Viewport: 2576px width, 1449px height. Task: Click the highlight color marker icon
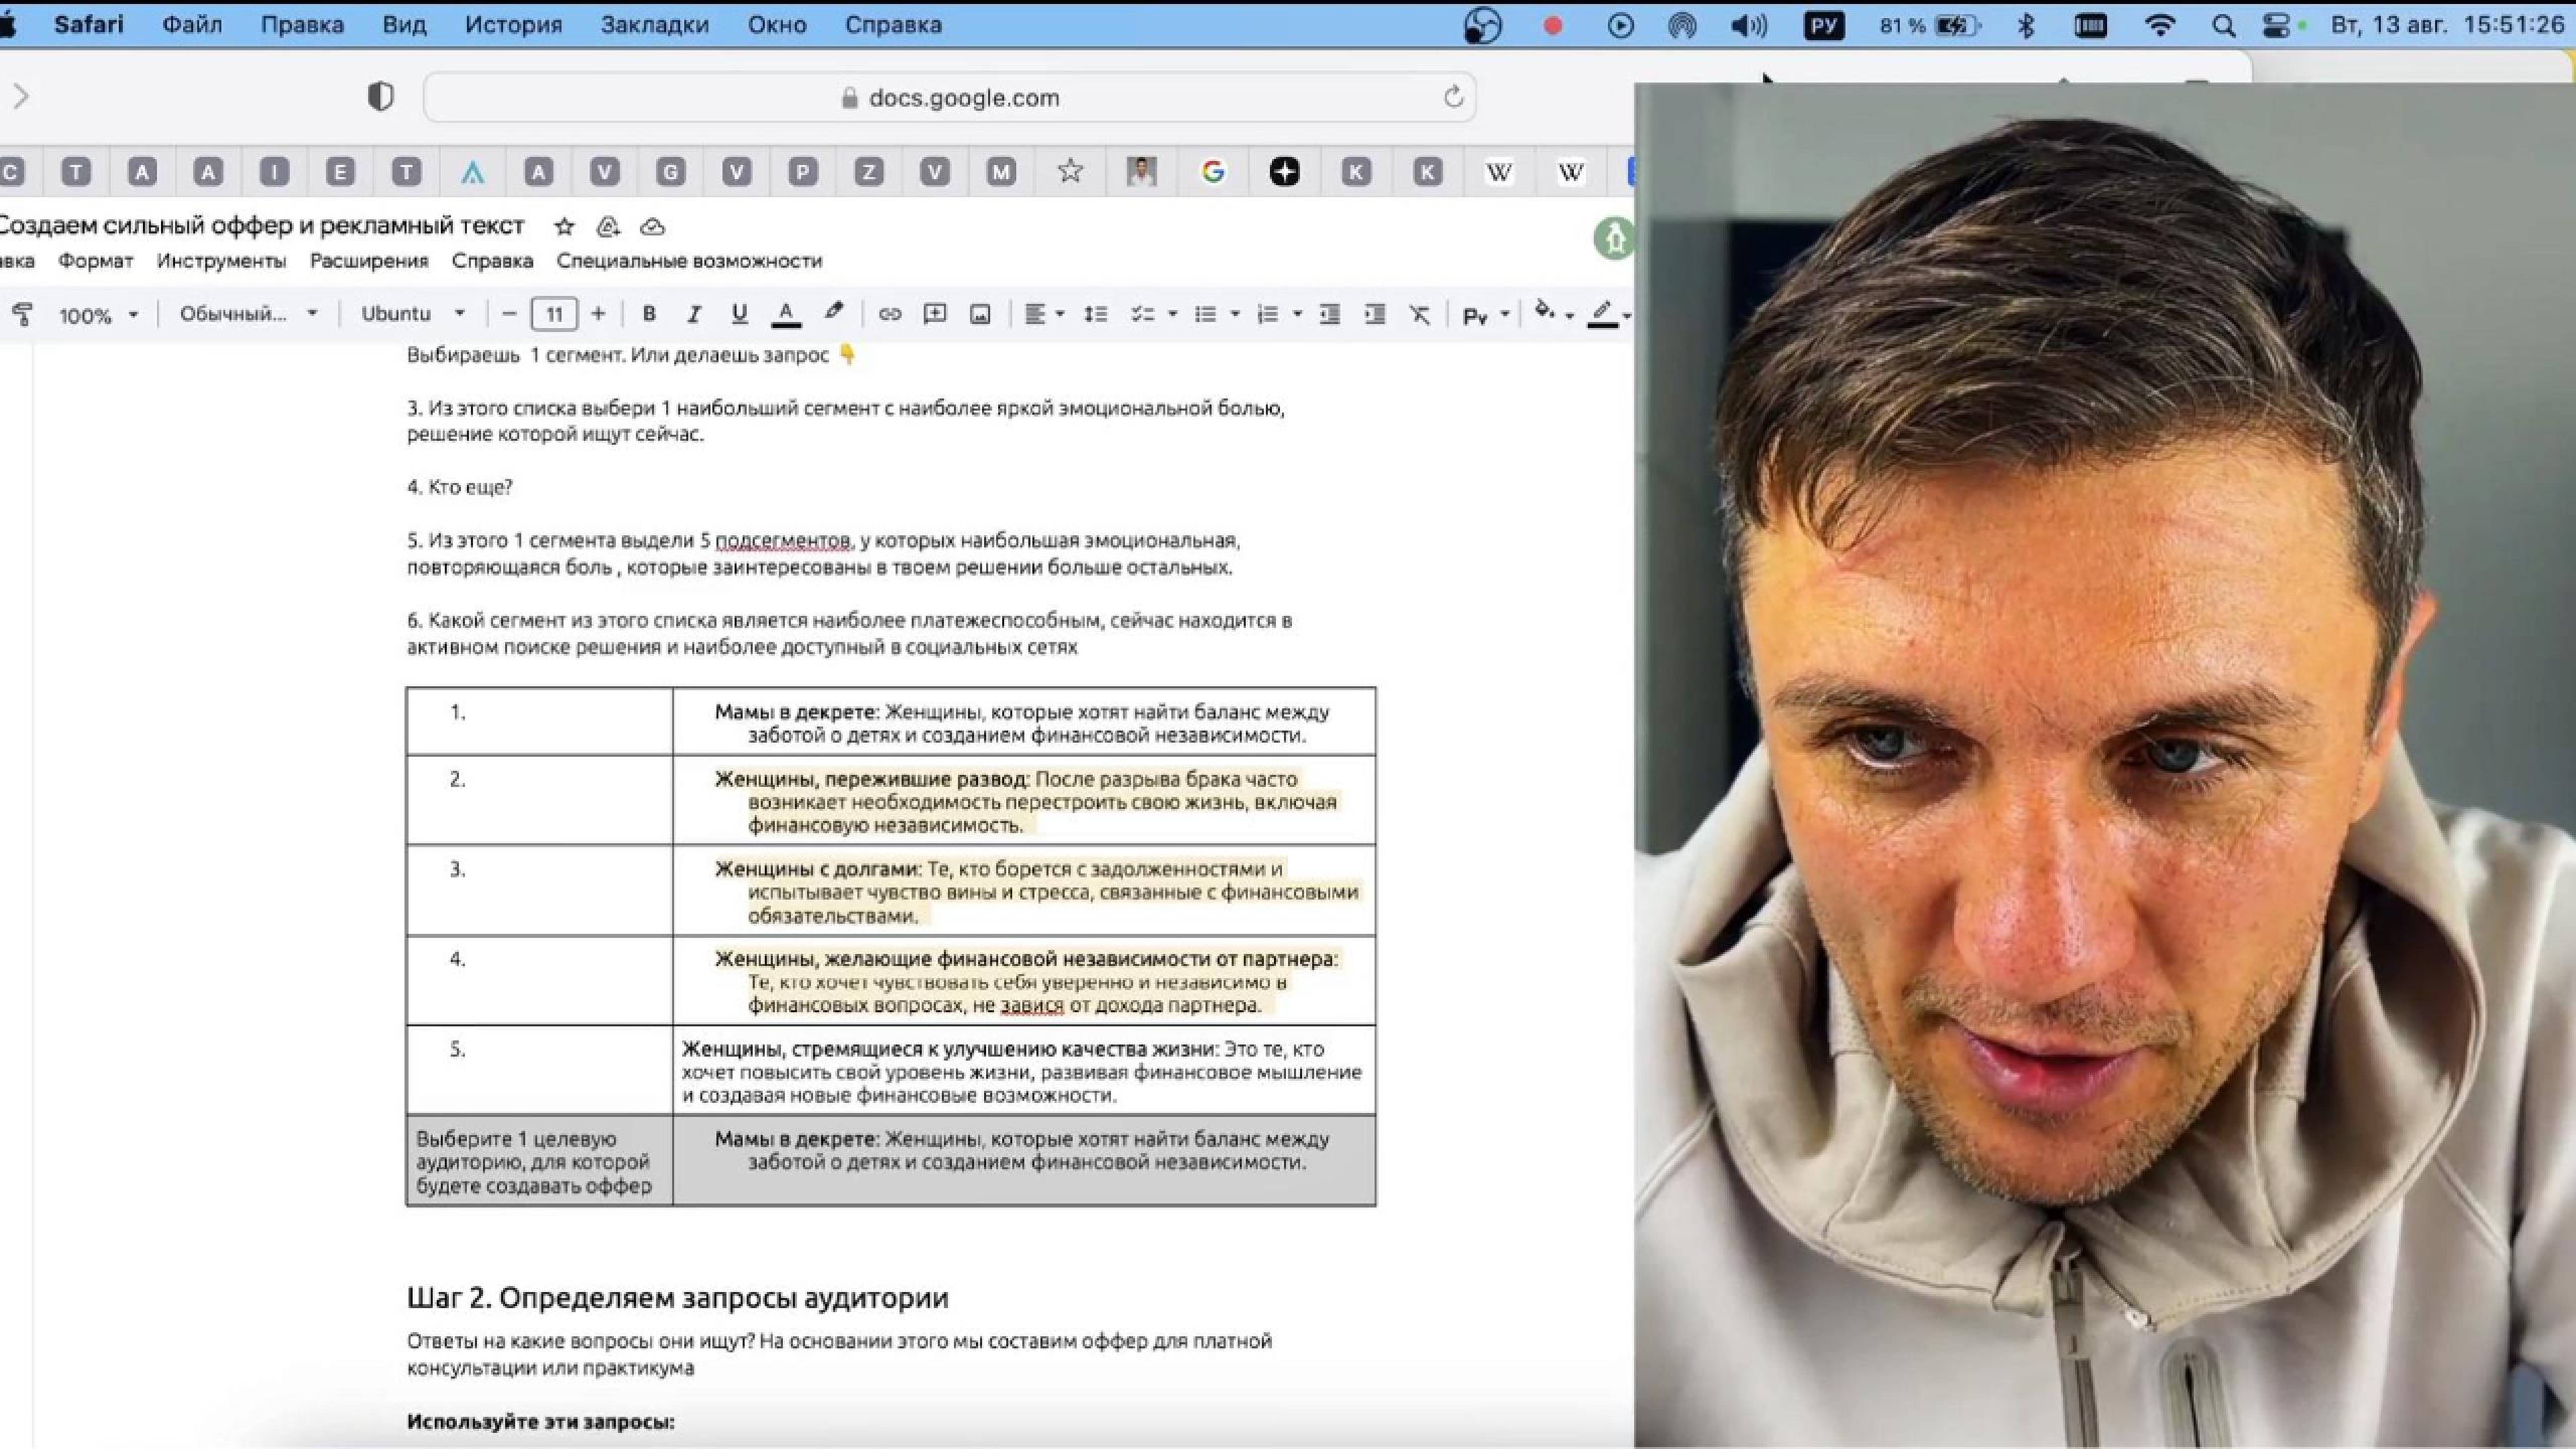pos(833,312)
